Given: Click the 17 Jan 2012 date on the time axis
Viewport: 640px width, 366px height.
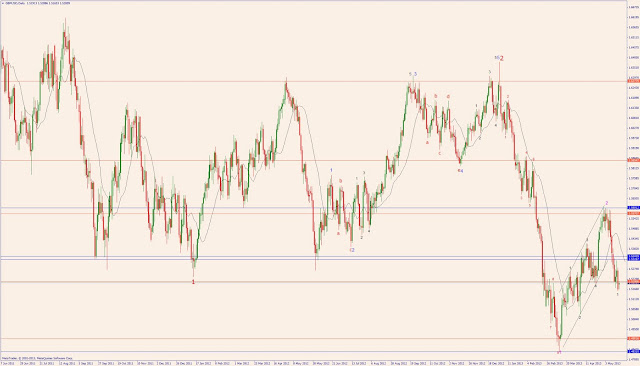Looking at the screenshot, I should [203, 363].
